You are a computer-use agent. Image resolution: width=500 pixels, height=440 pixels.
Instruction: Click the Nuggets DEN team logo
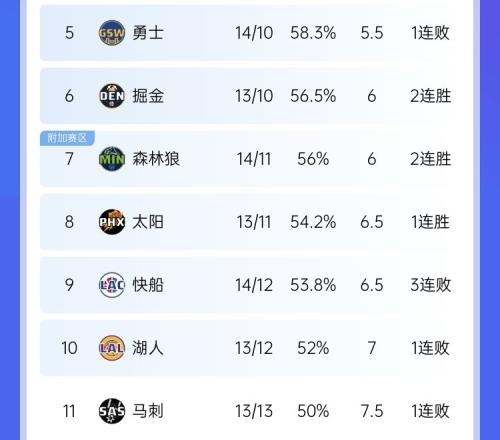pos(112,96)
